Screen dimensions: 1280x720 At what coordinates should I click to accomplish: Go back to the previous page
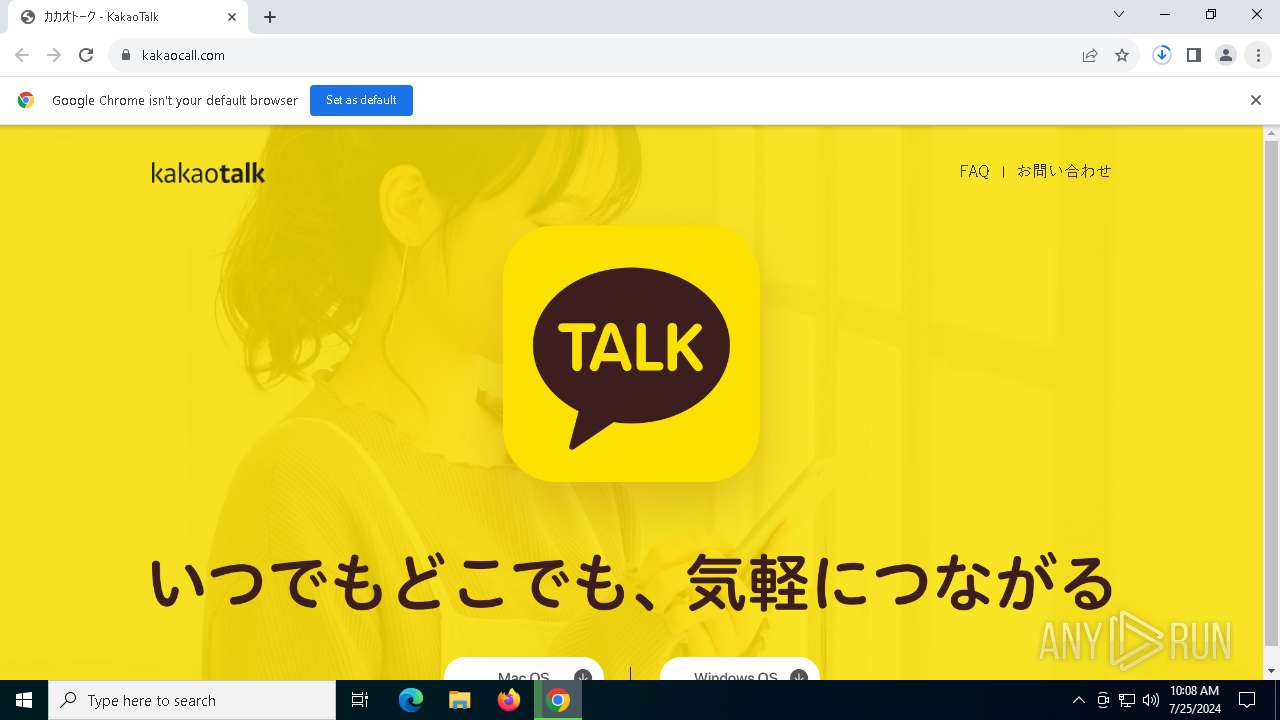(22, 55)
